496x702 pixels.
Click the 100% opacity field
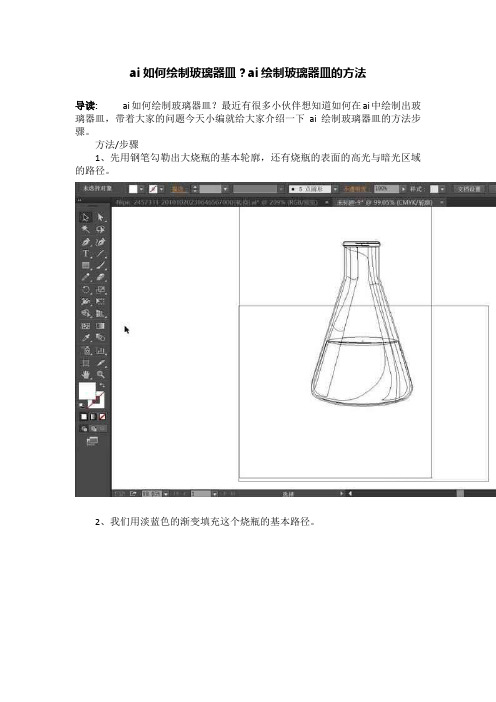point(386,189)
